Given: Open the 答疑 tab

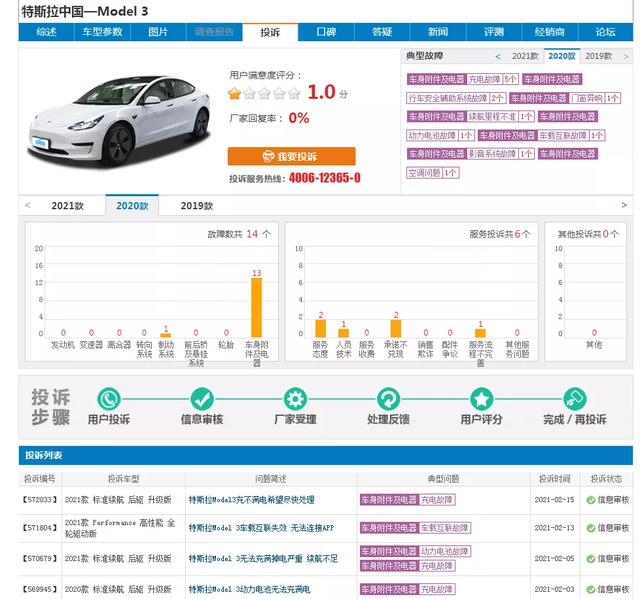Looking at the screenshot, I should (x=382, y=32).
